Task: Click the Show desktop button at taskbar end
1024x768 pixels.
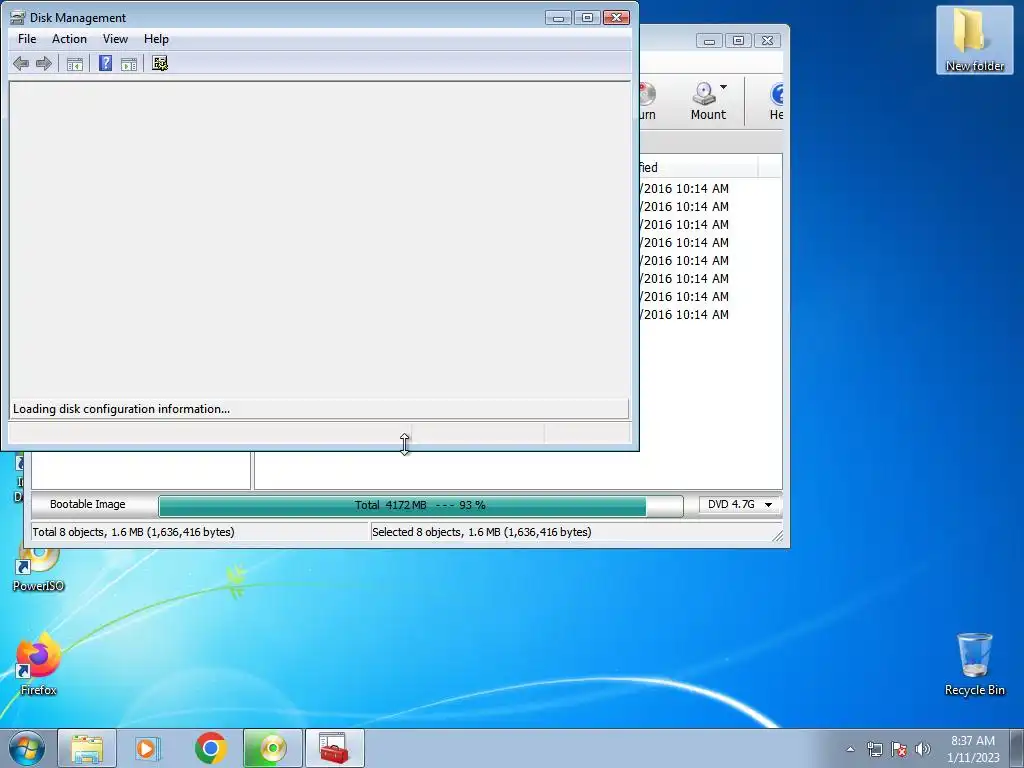Action: pos(1017,749)
